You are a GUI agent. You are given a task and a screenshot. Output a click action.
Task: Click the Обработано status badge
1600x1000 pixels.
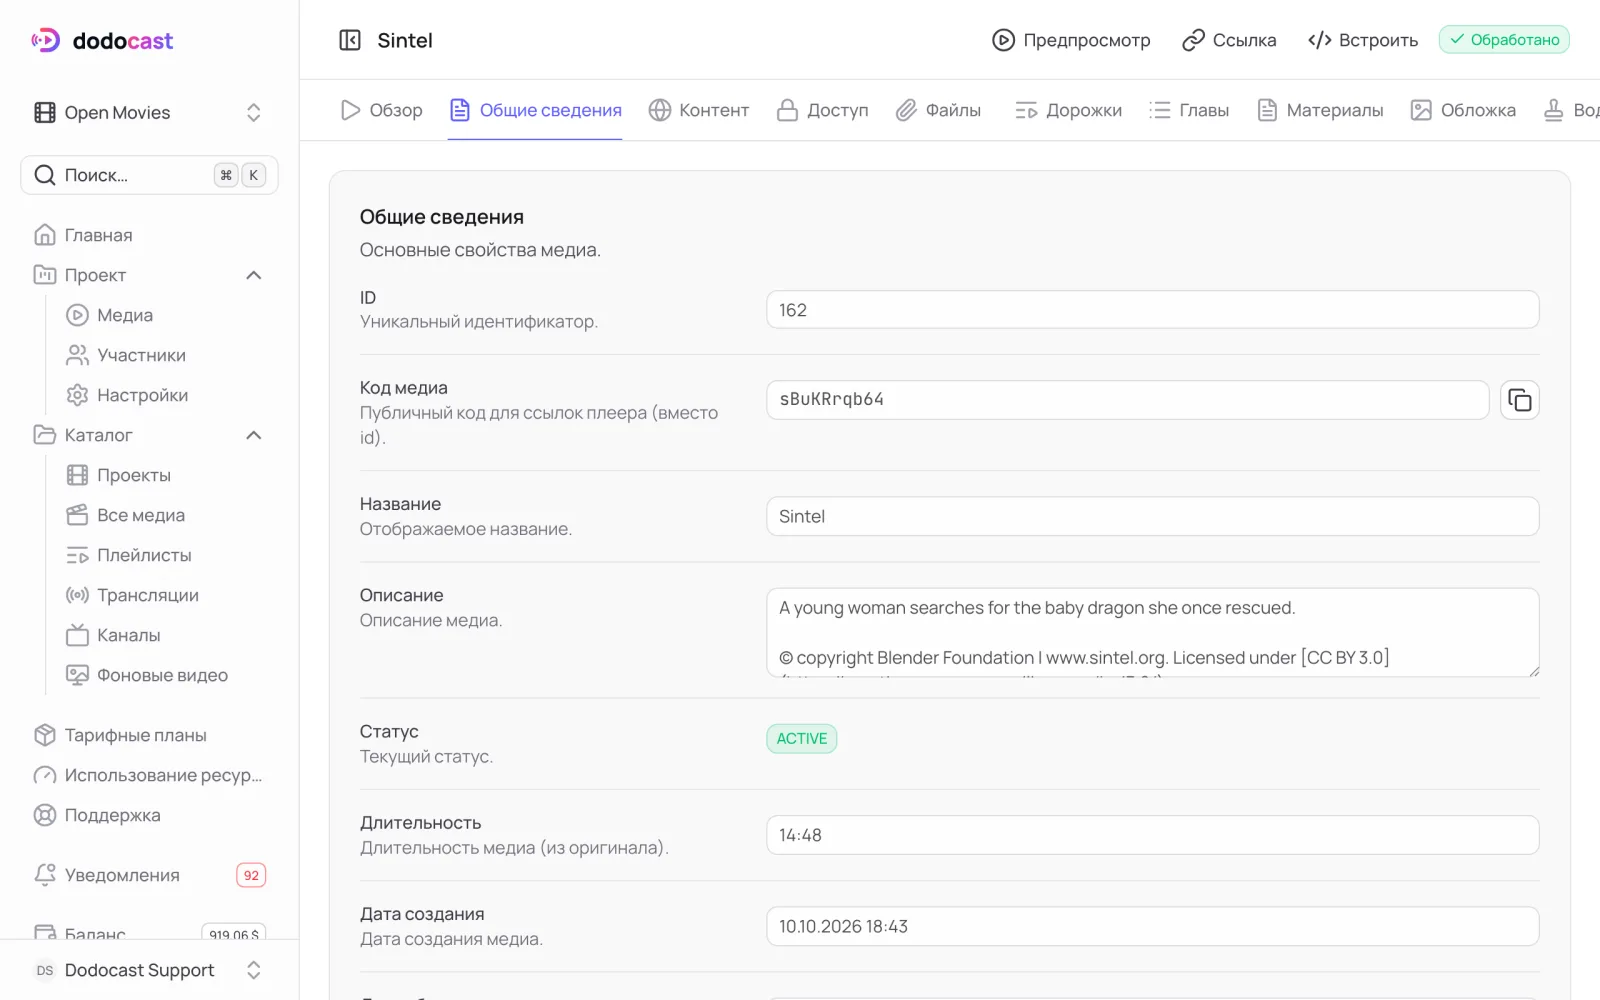[x=1504, y=40]
